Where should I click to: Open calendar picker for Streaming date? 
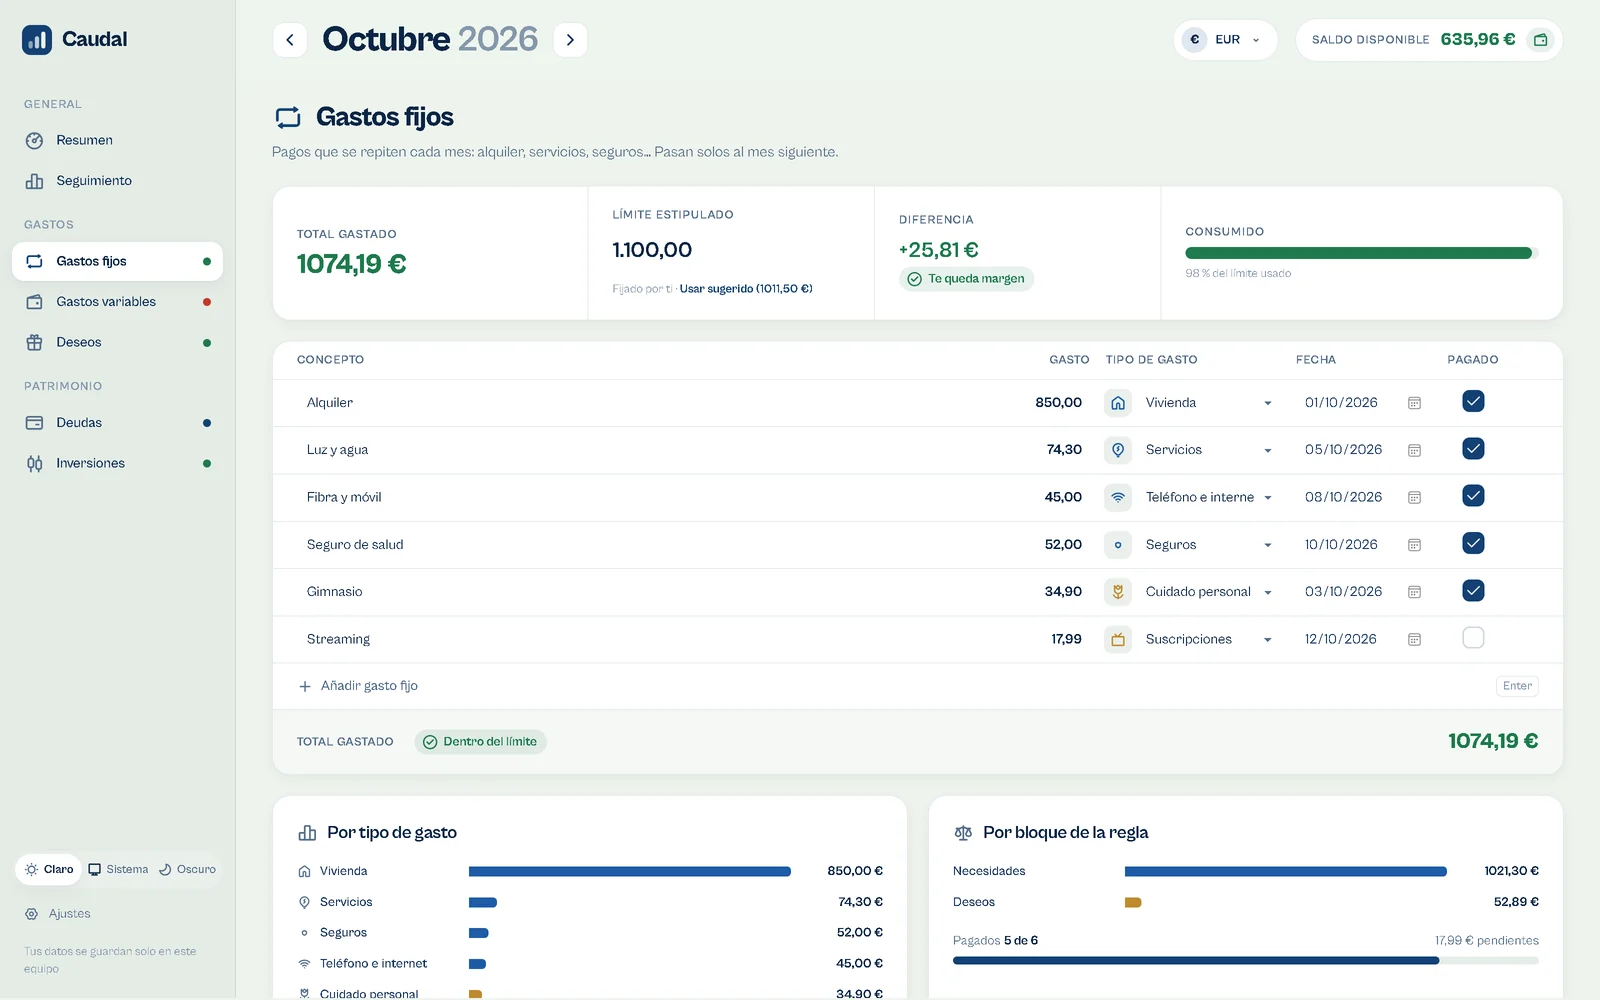(x=1414, y=639)
